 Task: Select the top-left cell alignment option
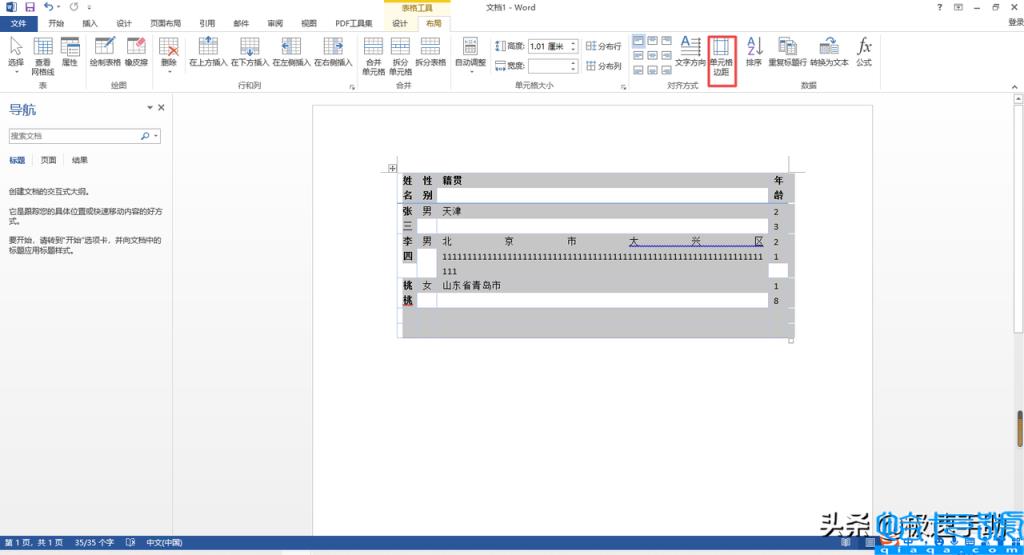tap(638, 41)
